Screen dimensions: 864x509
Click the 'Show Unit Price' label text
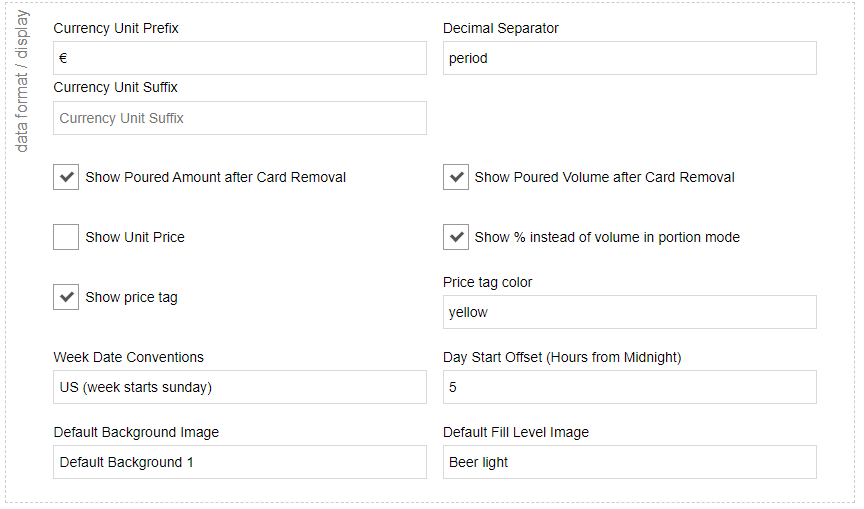click(x=135, y=237)
